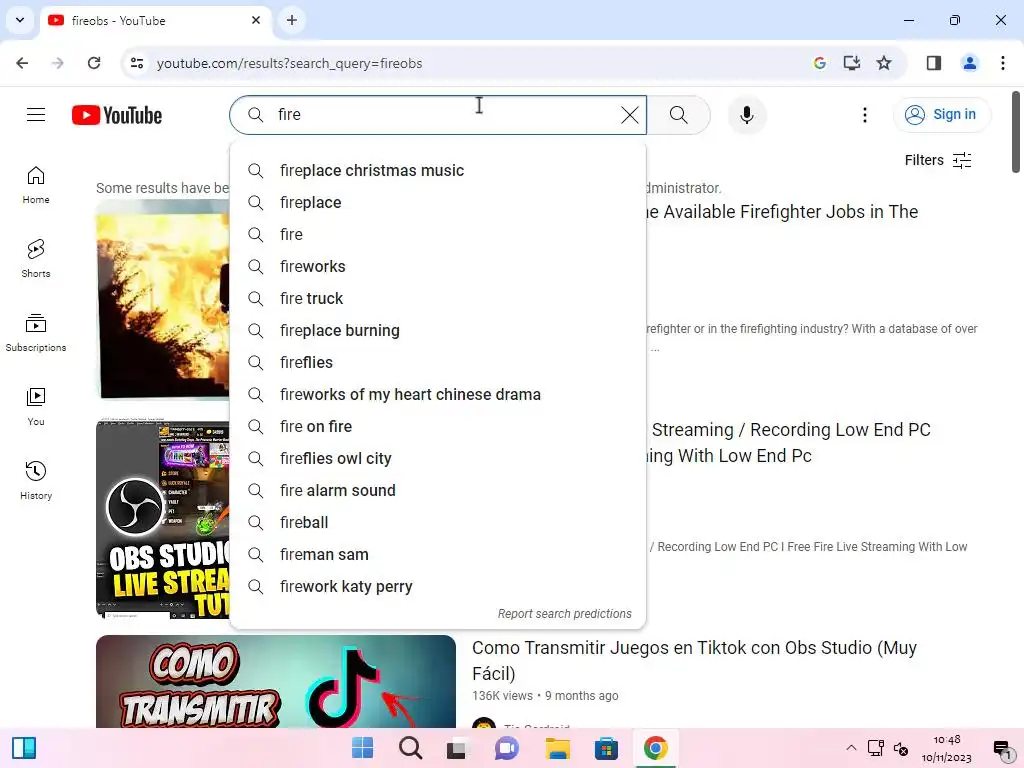Reload the page with the refresh icon

pyautogui.click(x=94, y=63)
